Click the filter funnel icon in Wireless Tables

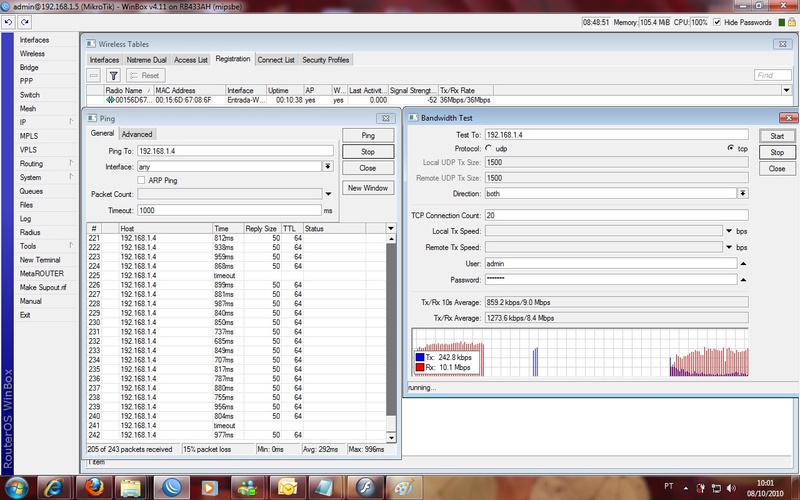[x=113, y=75]
